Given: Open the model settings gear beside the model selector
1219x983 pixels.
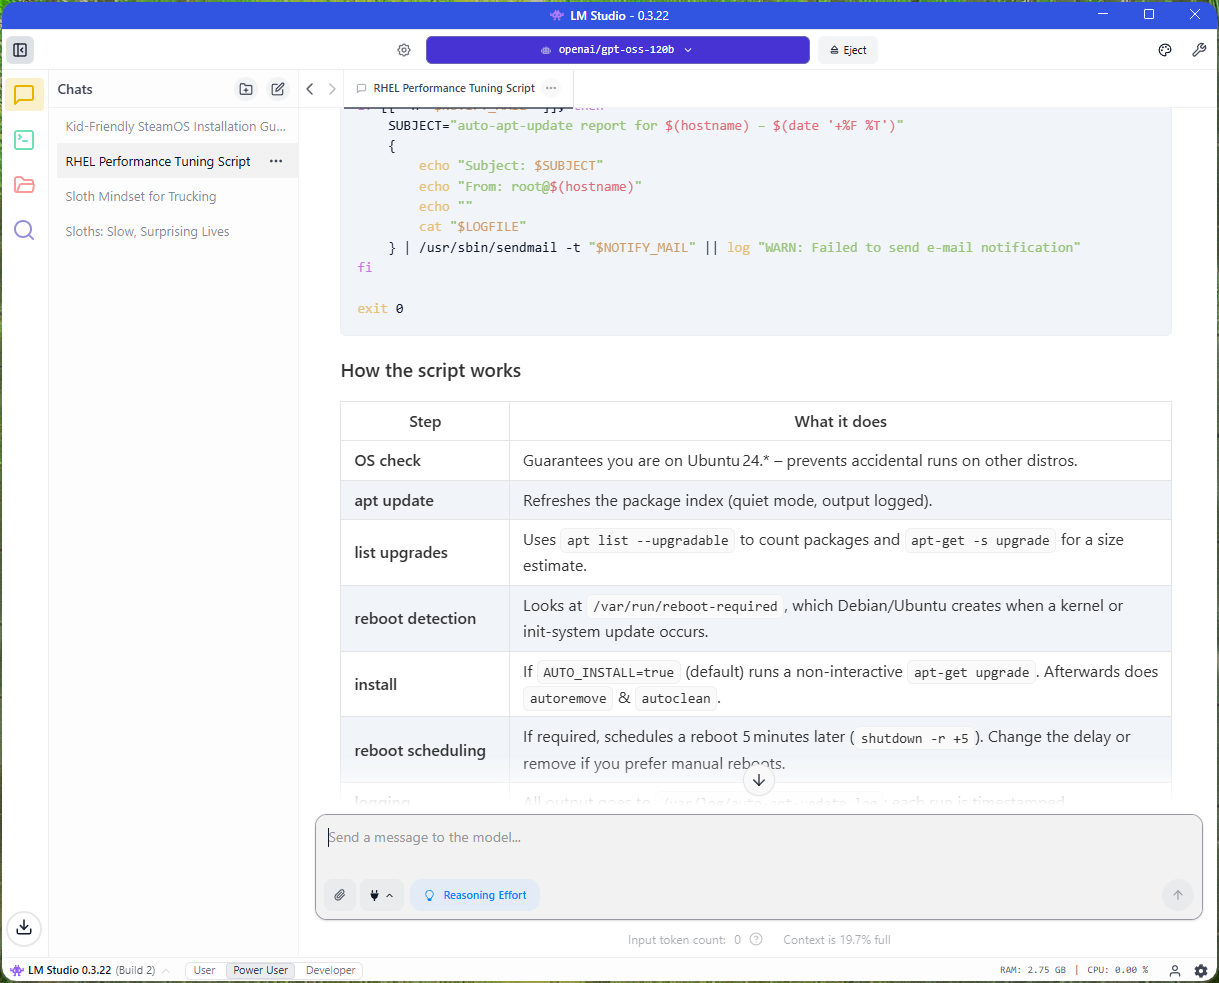Looking at the screenshot, I should [404, 50].
